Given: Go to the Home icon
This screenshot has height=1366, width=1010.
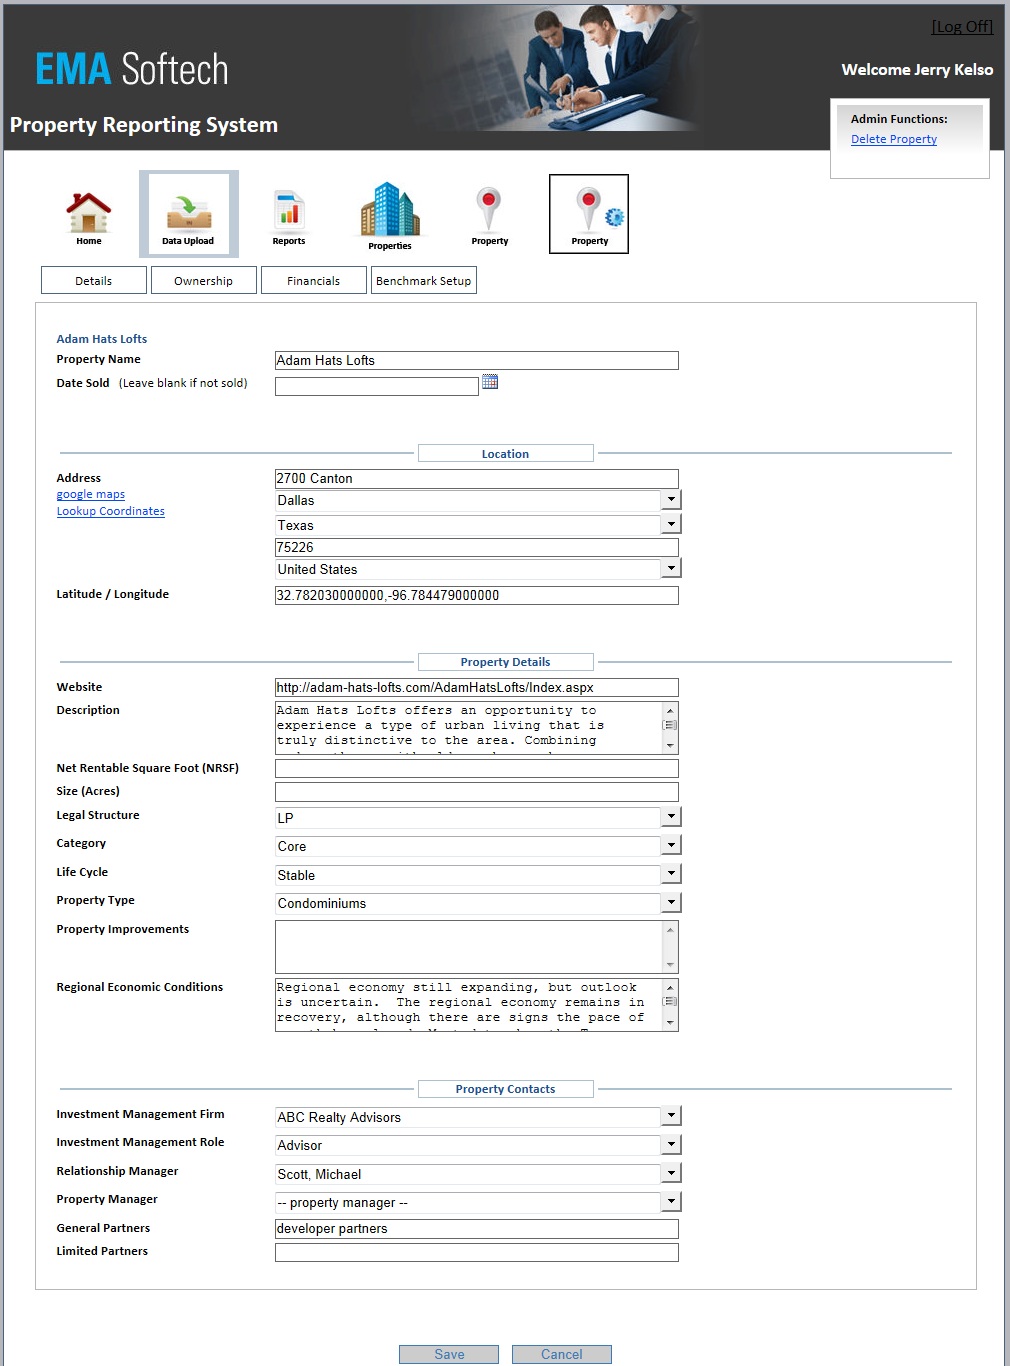Looking at the screenshot, I should [x=89, y=217].
